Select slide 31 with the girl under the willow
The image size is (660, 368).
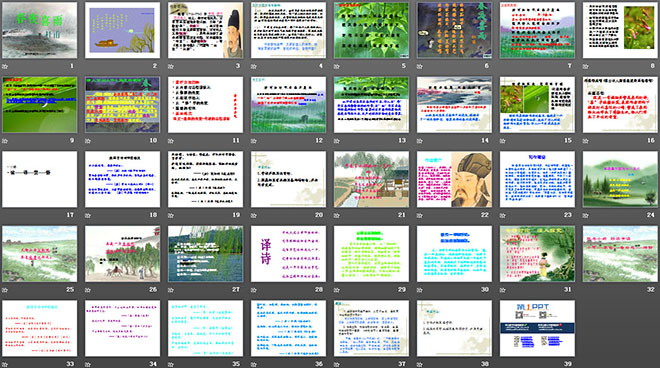(x=537, y=254)
